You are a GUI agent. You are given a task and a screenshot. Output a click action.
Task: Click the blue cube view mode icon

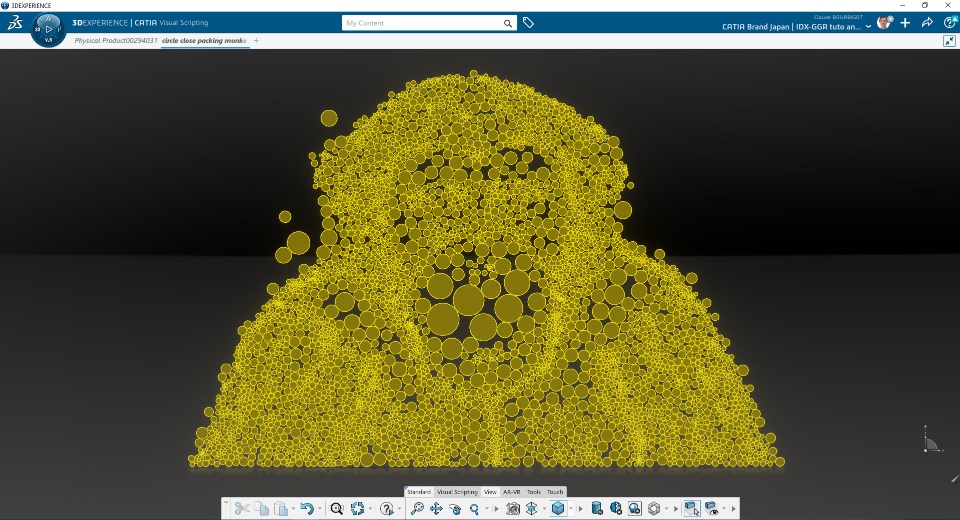tap(558, 508)
